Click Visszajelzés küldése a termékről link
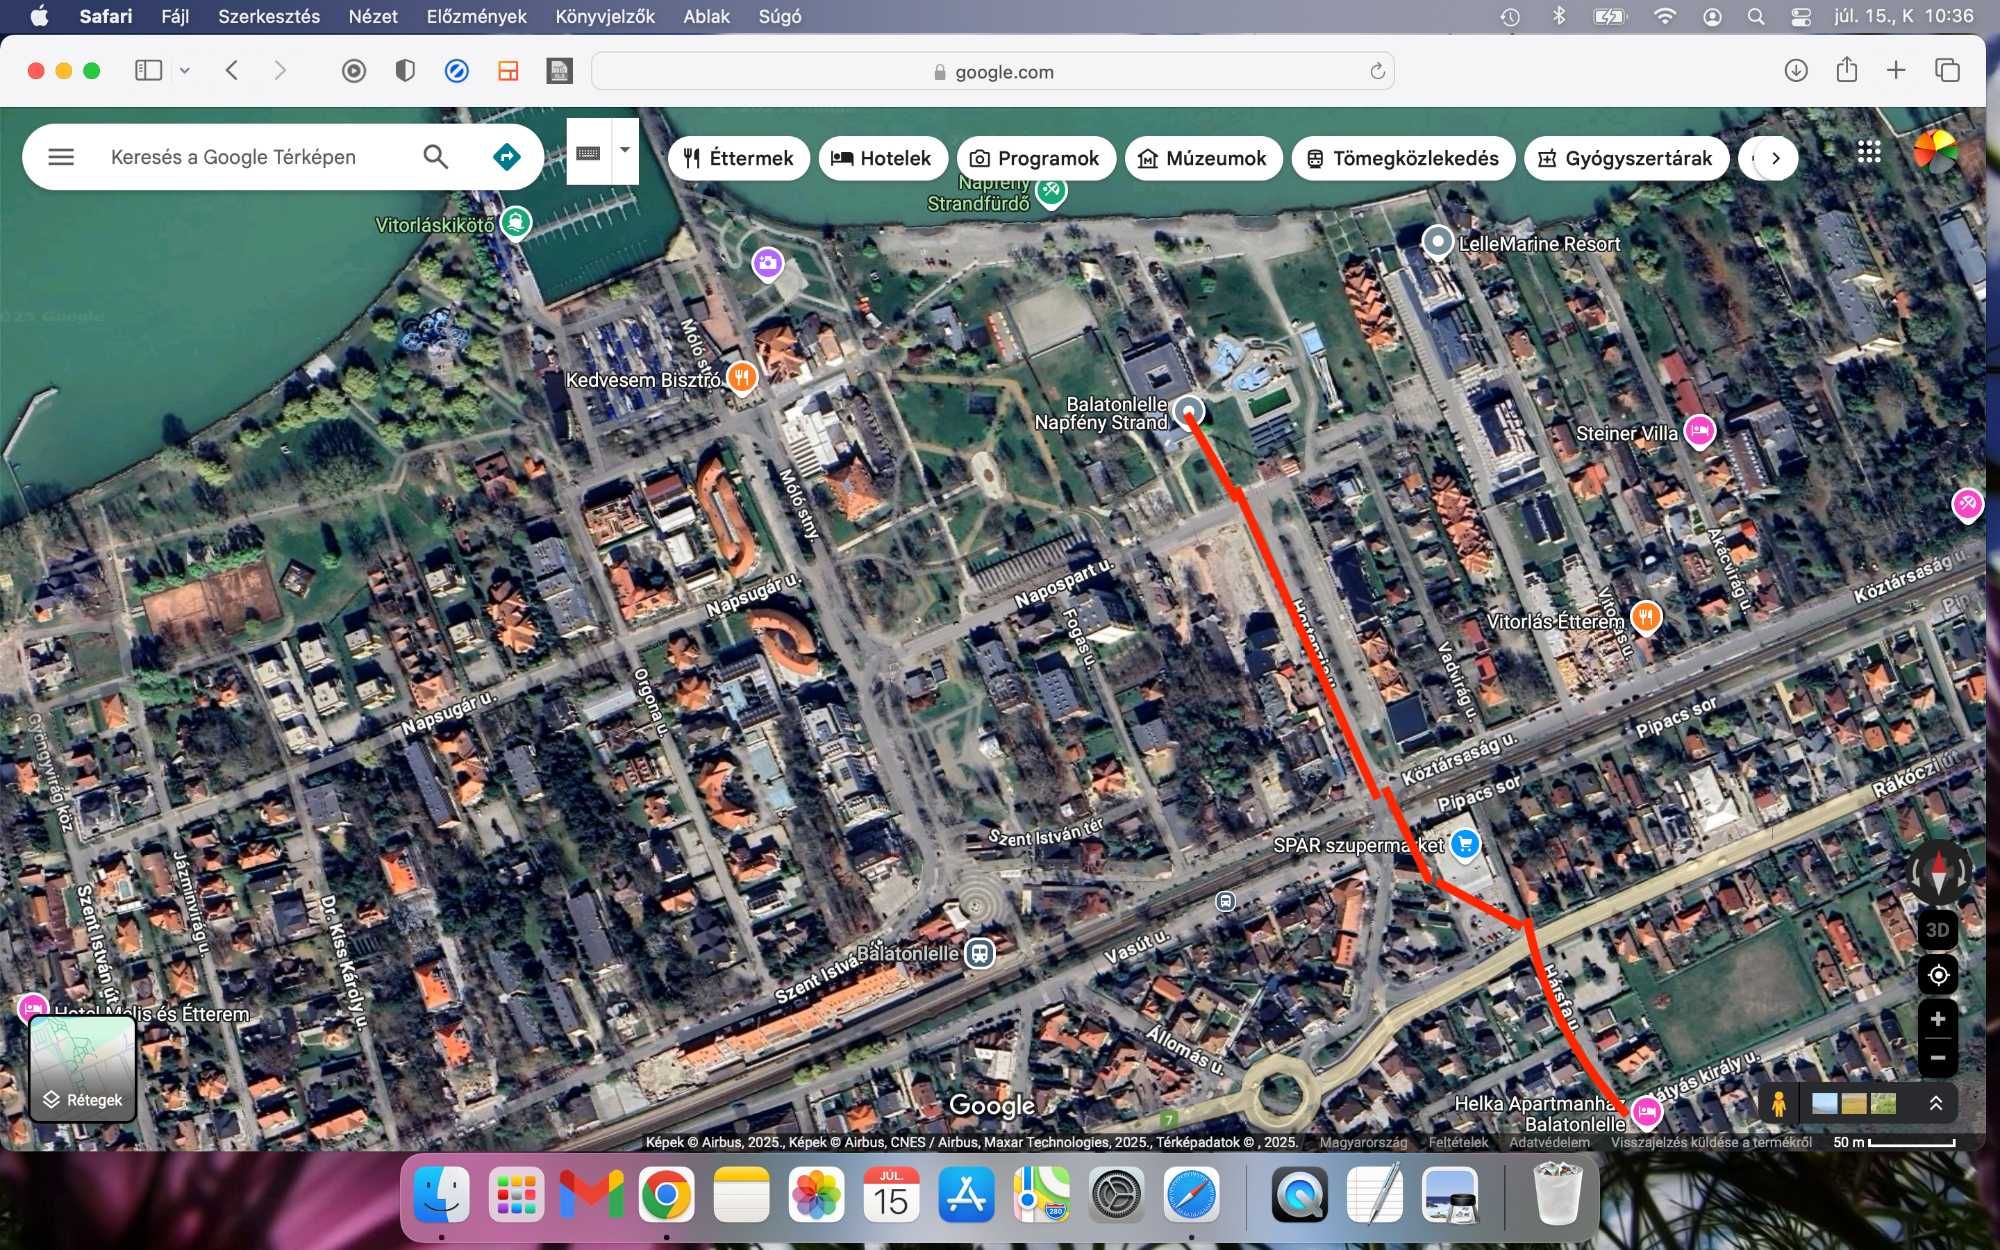This screenshot has width=2000, height=1250. tap(1711, 1142)
